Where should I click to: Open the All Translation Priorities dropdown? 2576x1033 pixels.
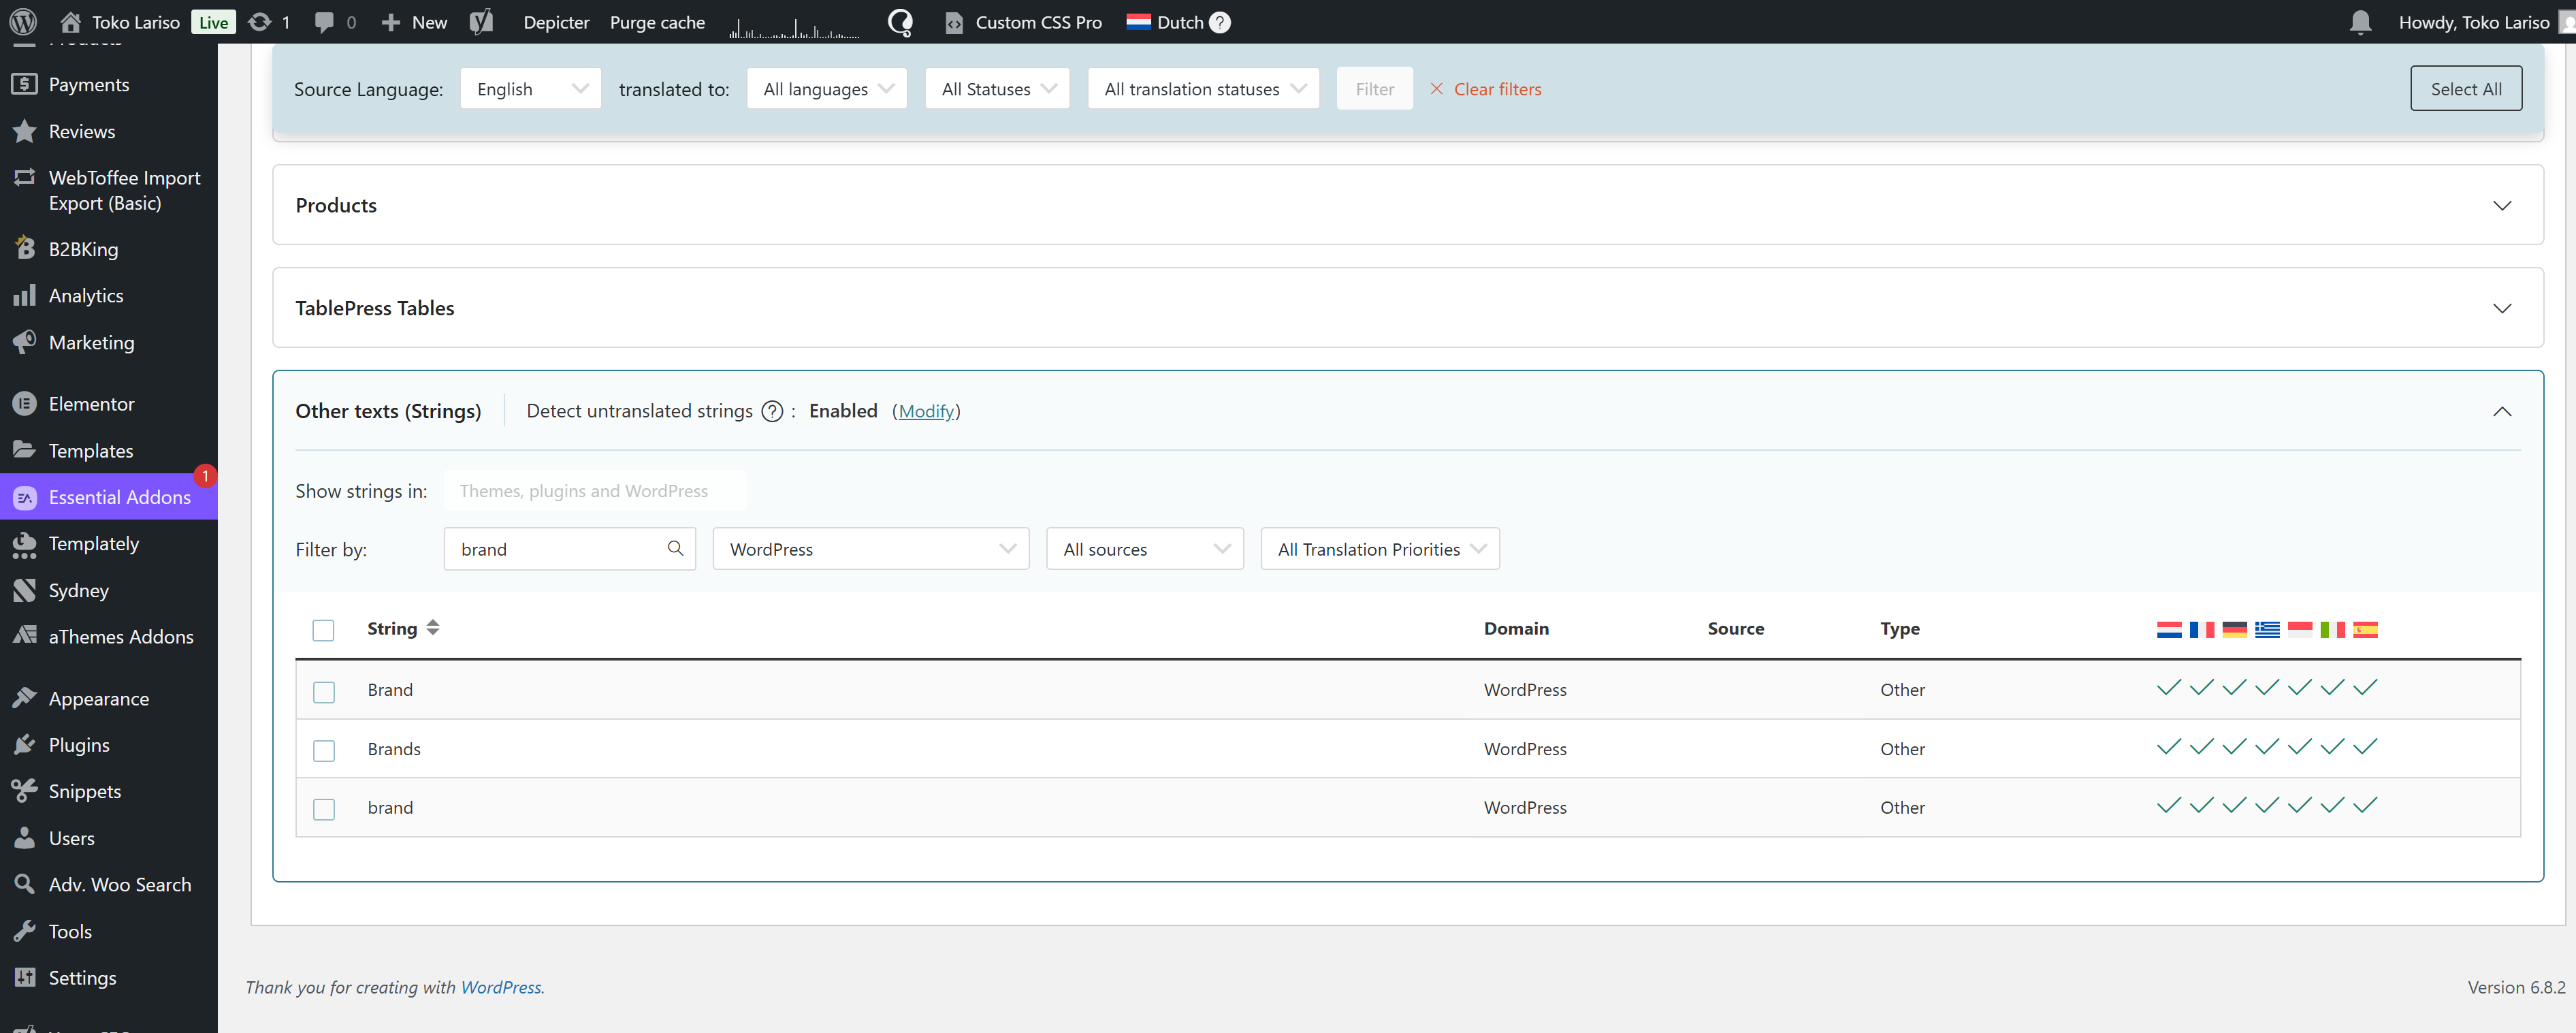pos(1380,549)
